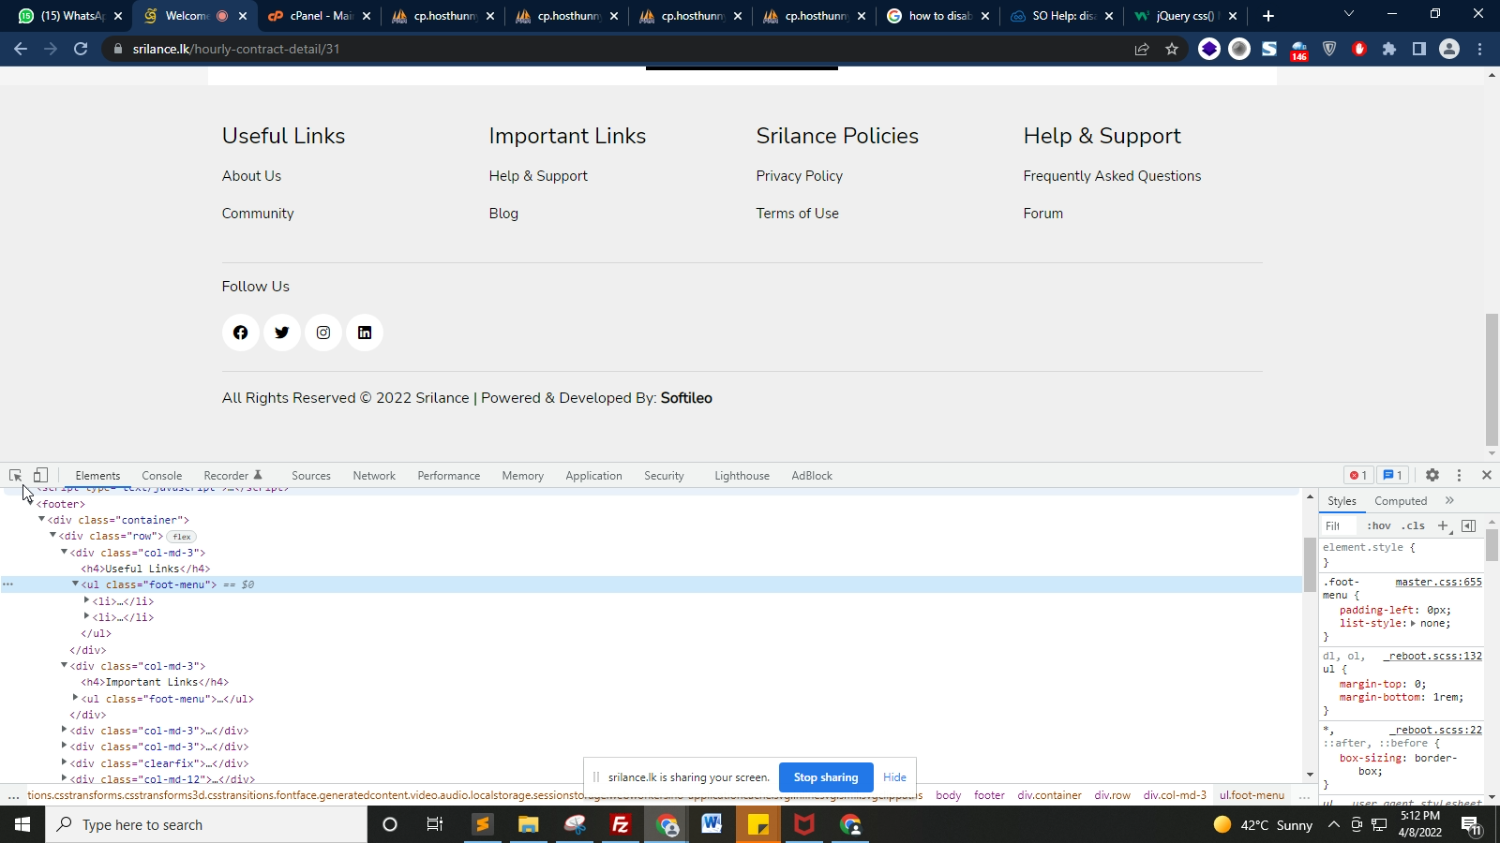Open the Computed styles tab

[x=1400, y=501]
